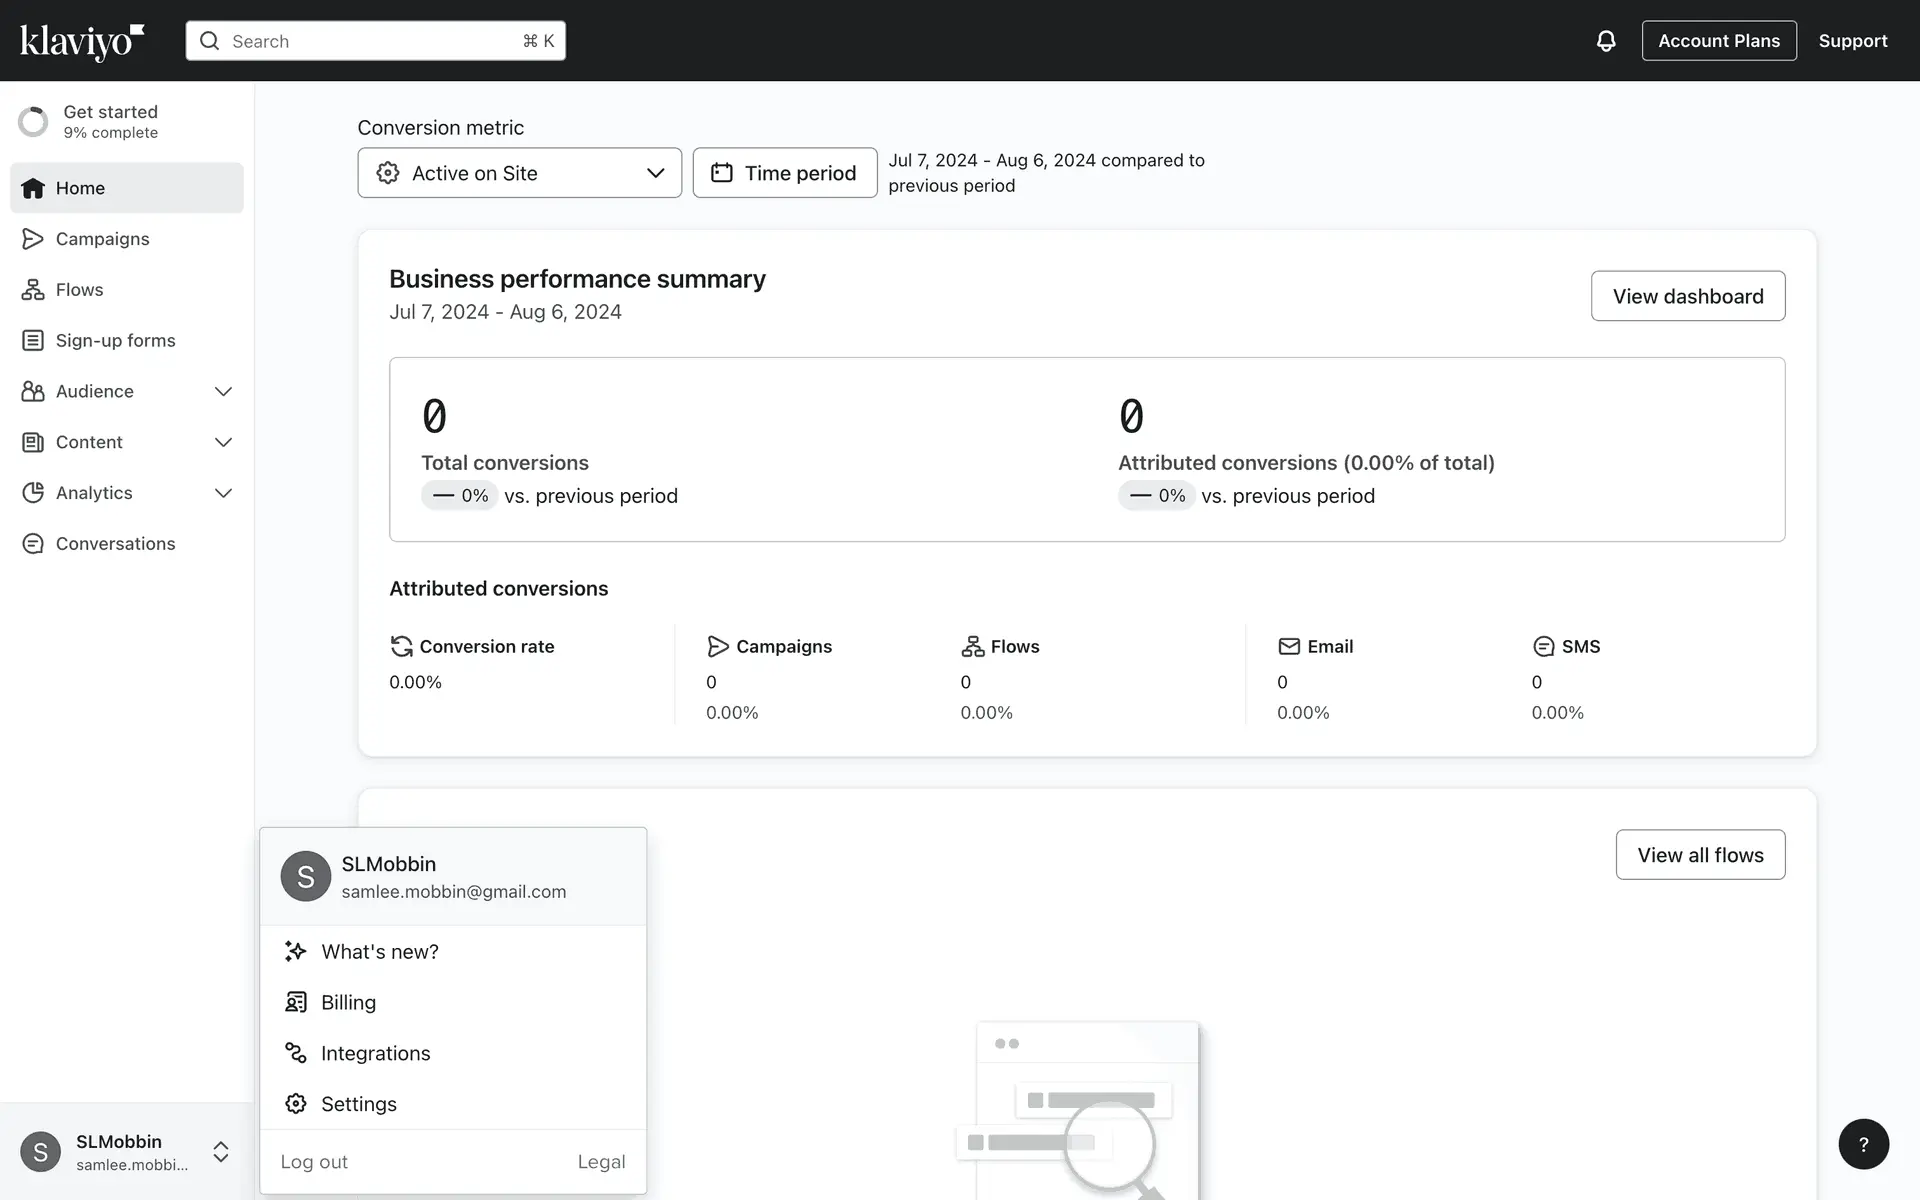Click the View dashboard button

(1687, 296)
